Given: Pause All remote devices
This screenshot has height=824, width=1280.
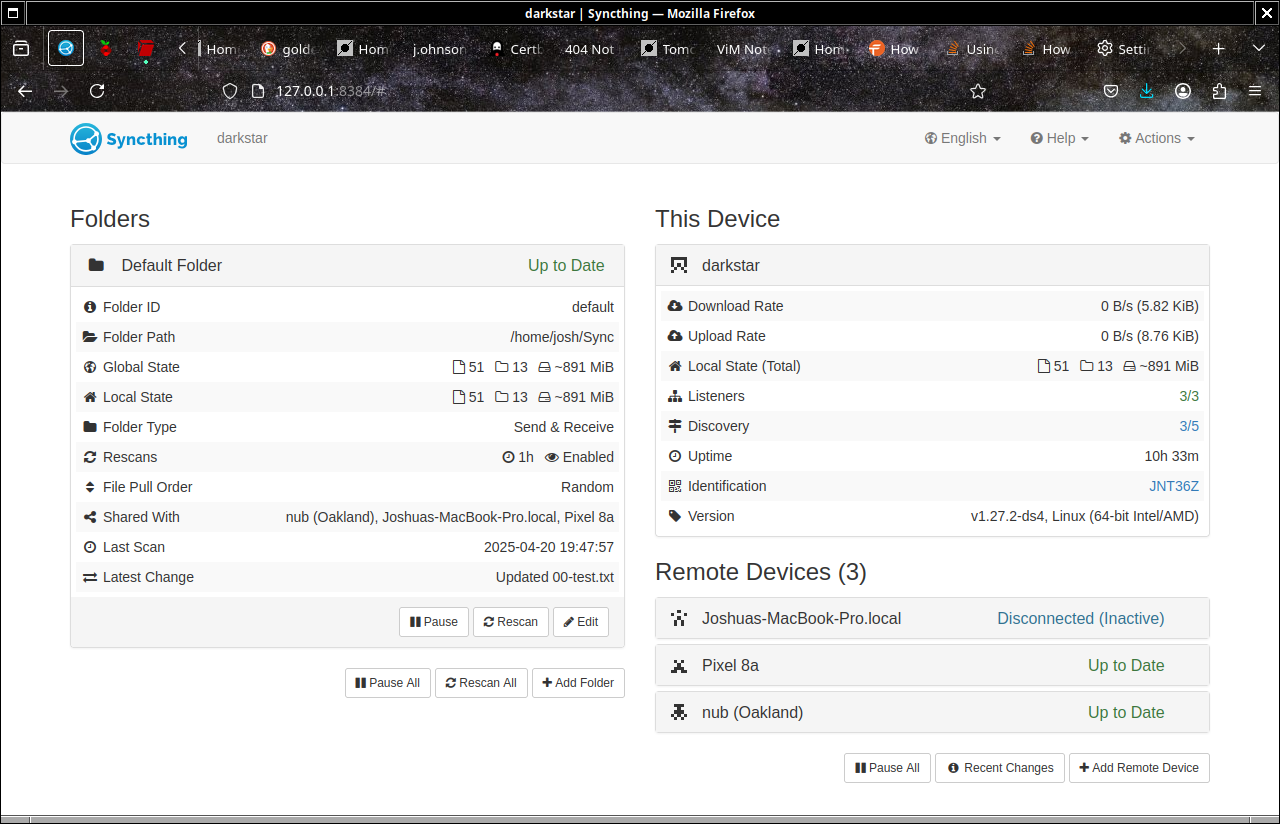Looking at the screenshot, I should [x=887, y=768].
